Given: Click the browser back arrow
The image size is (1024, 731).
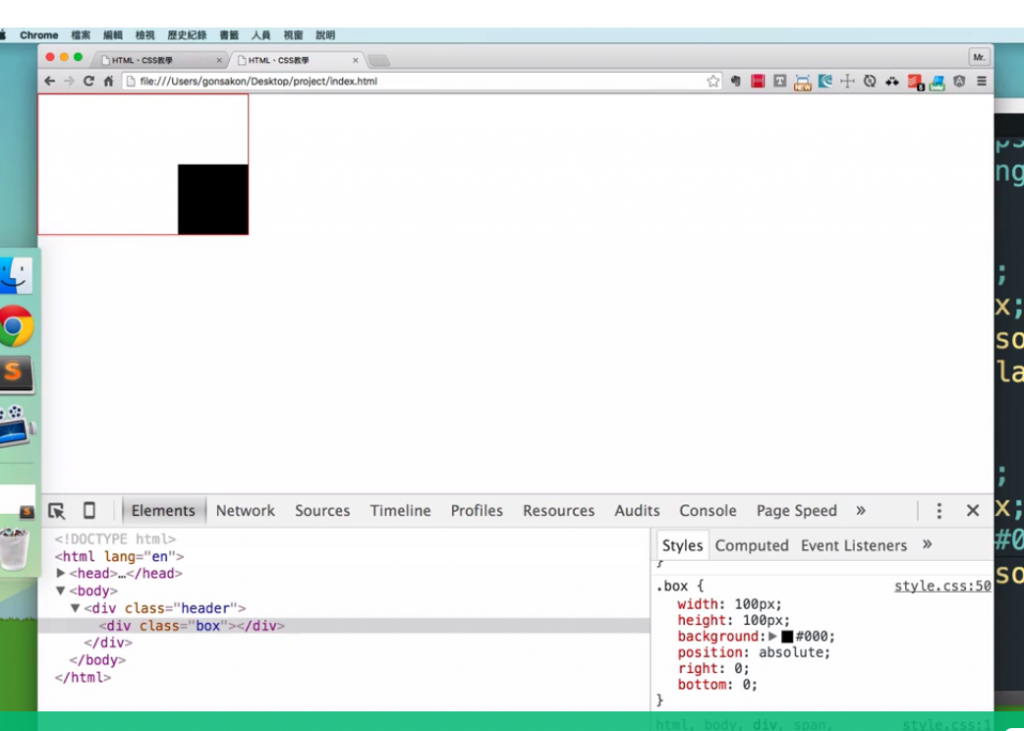Looking at the screenshot, I should tap(50, 81).
